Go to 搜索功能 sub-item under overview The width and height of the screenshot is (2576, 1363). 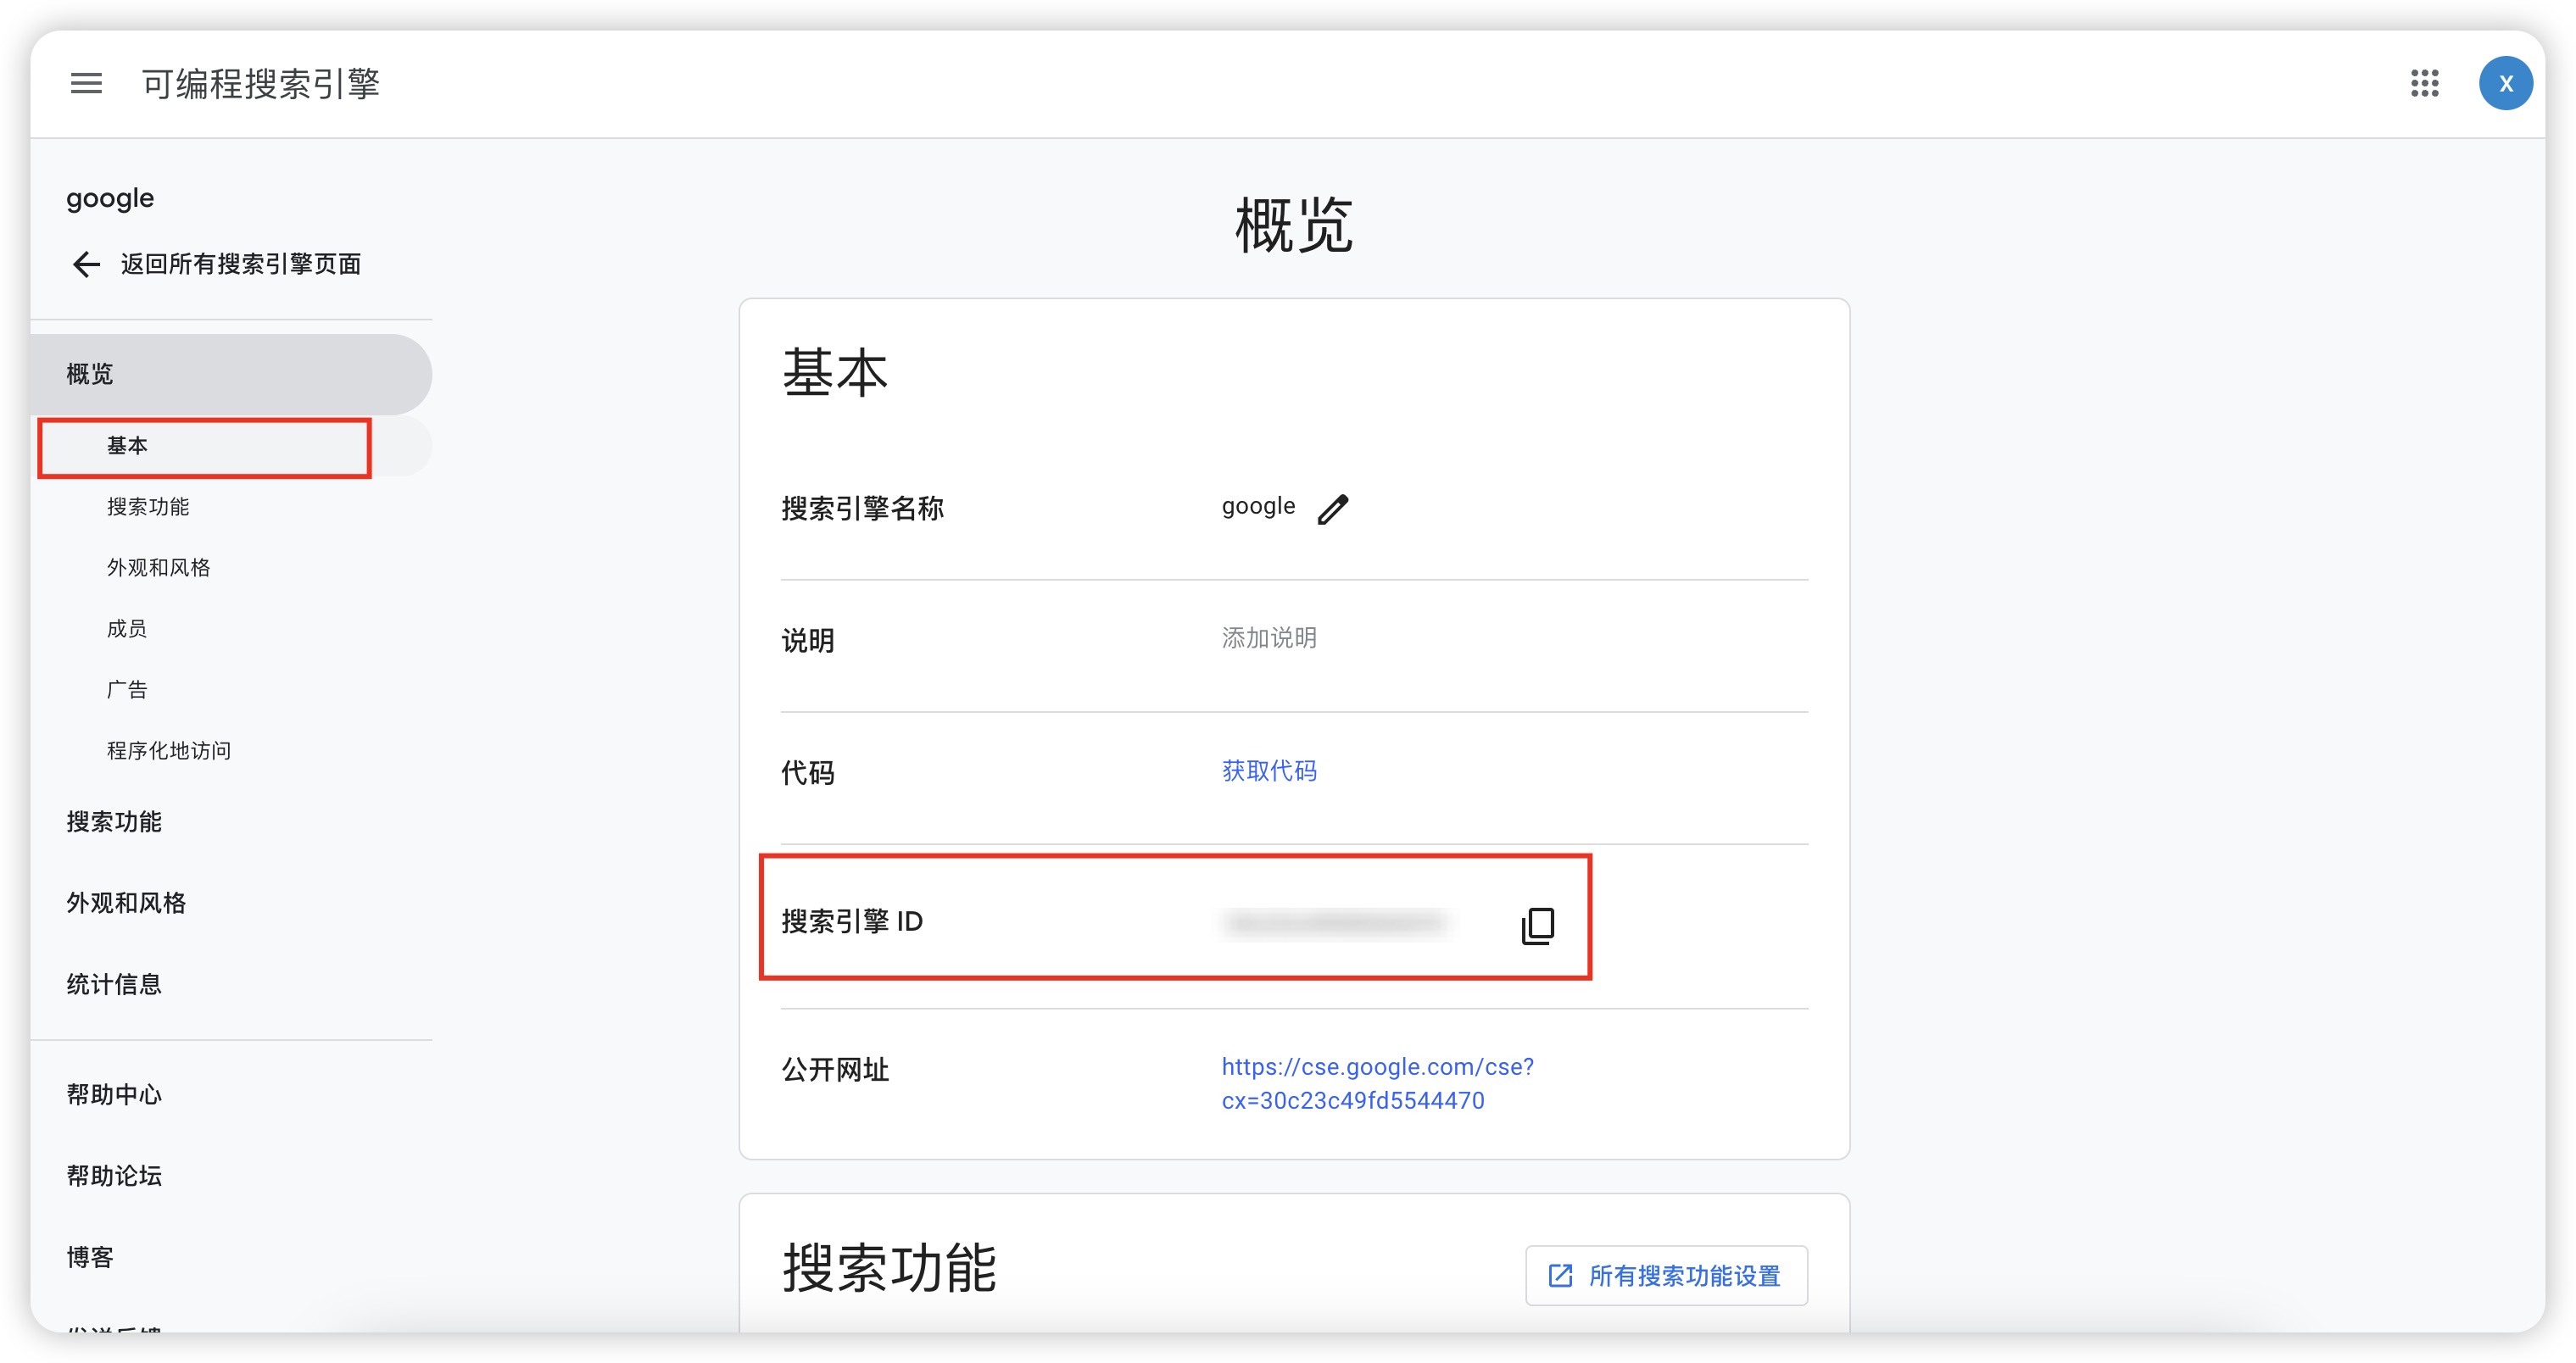pos(148,507)
